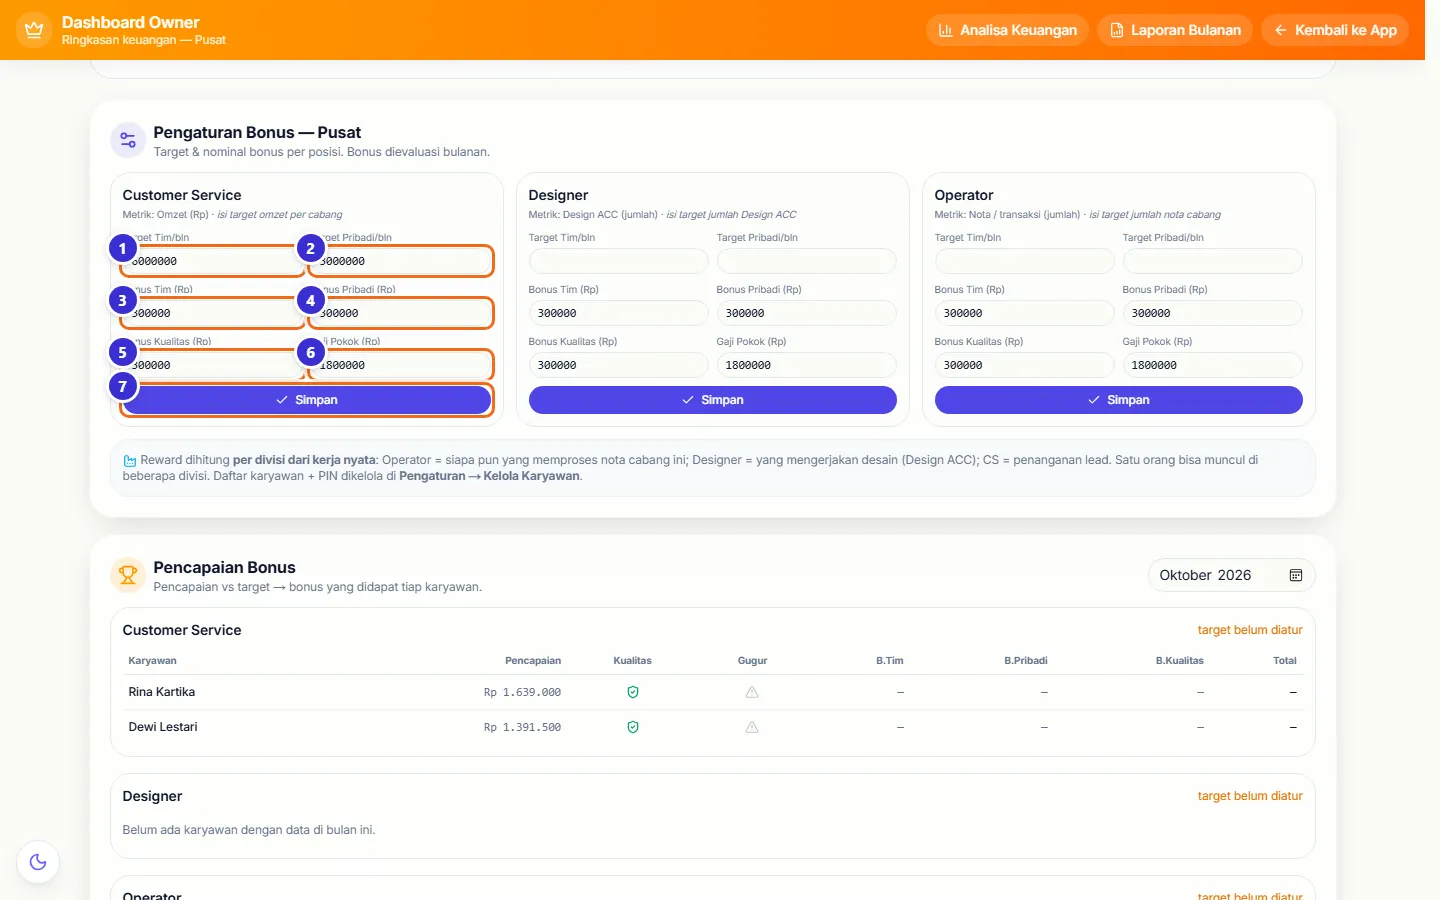This screenshot has width=1440, height=900.
Task: Click Dewi Lestari's Gugur warning triangle
Action: 752,727
